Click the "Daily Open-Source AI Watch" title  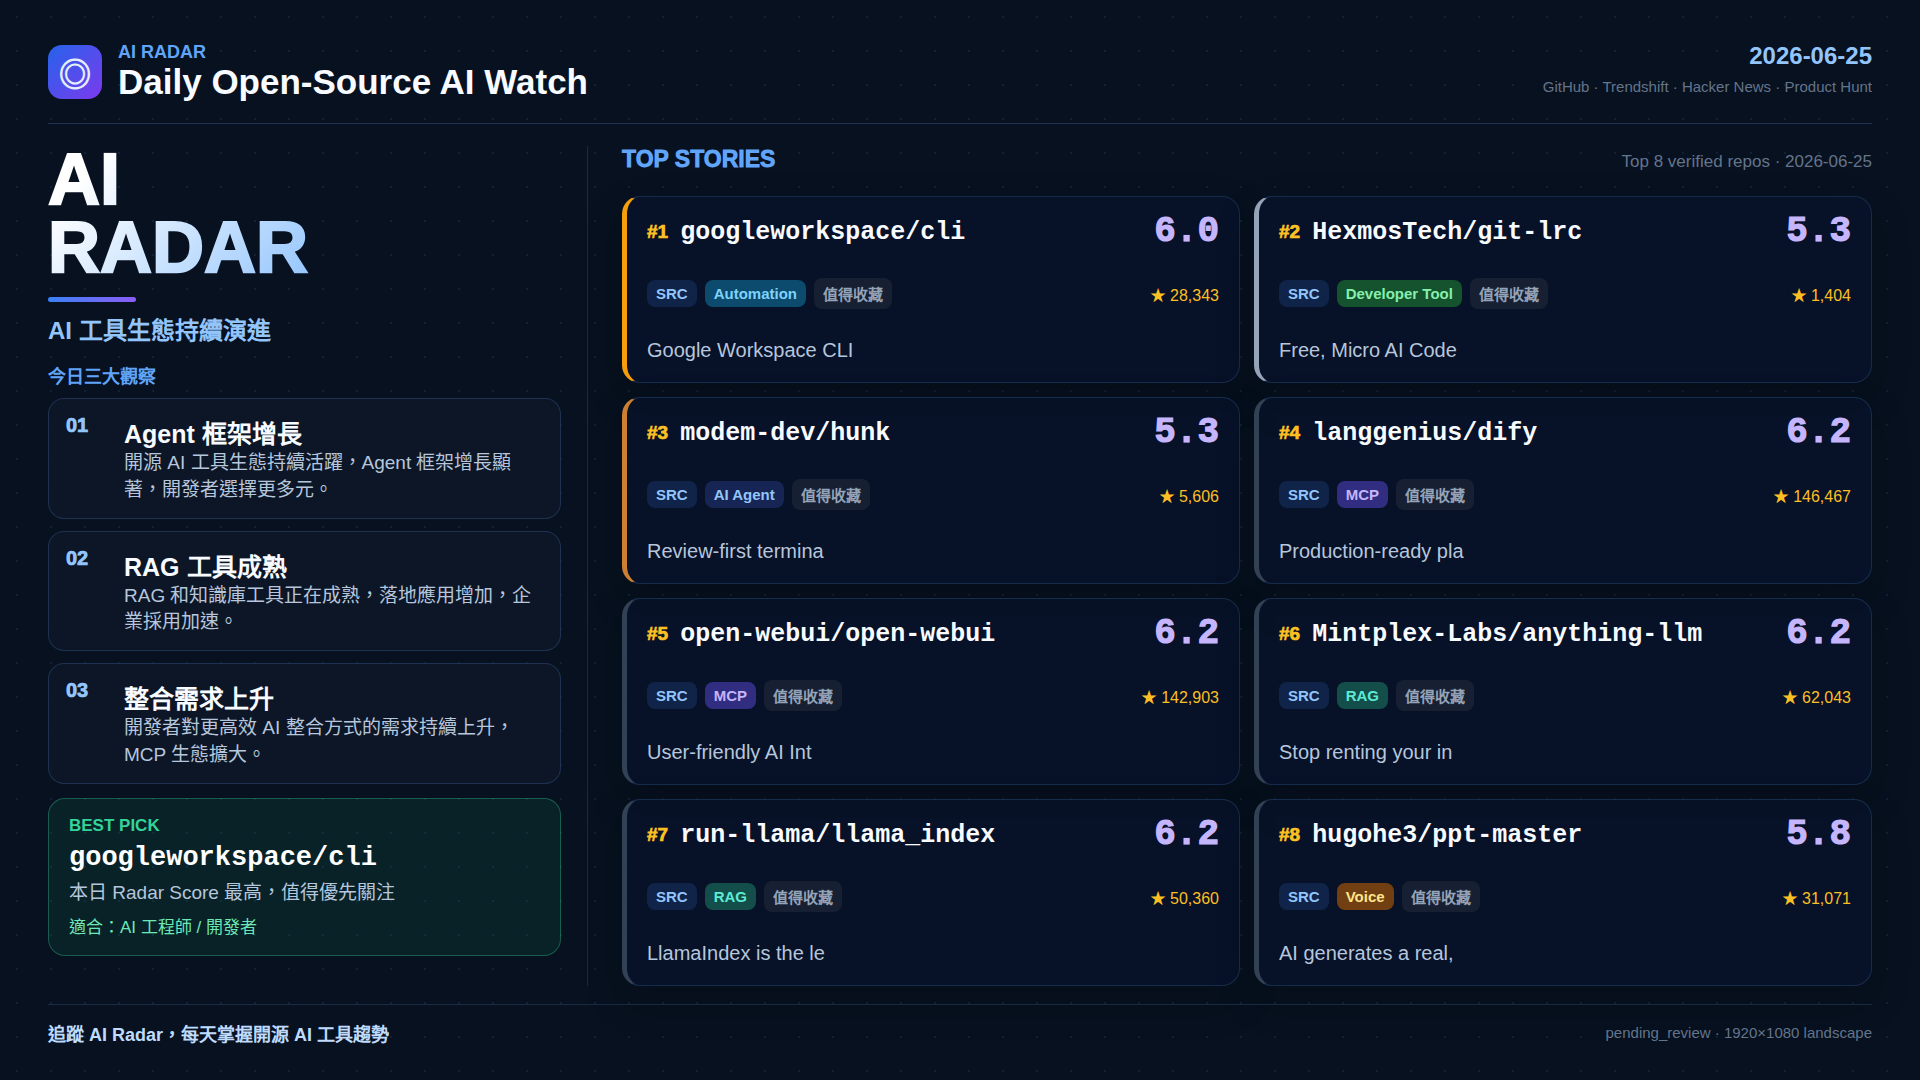[x=352, y=82]
